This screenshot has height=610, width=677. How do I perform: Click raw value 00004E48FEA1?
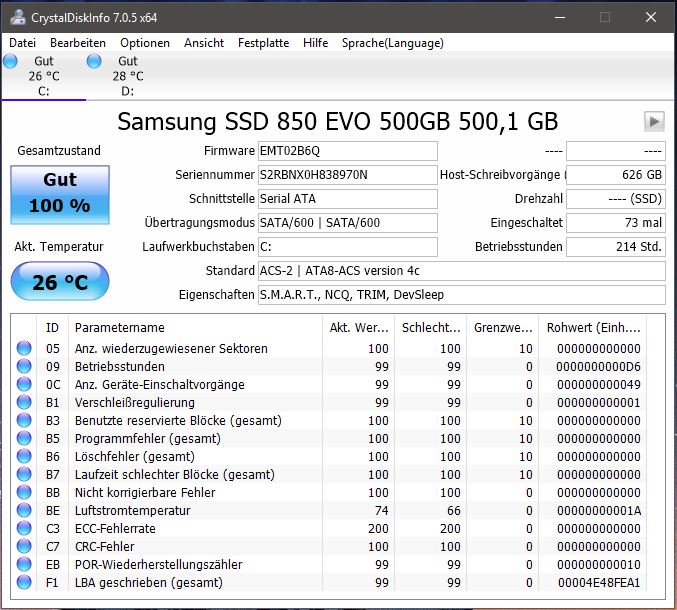[x=599, y=583]
